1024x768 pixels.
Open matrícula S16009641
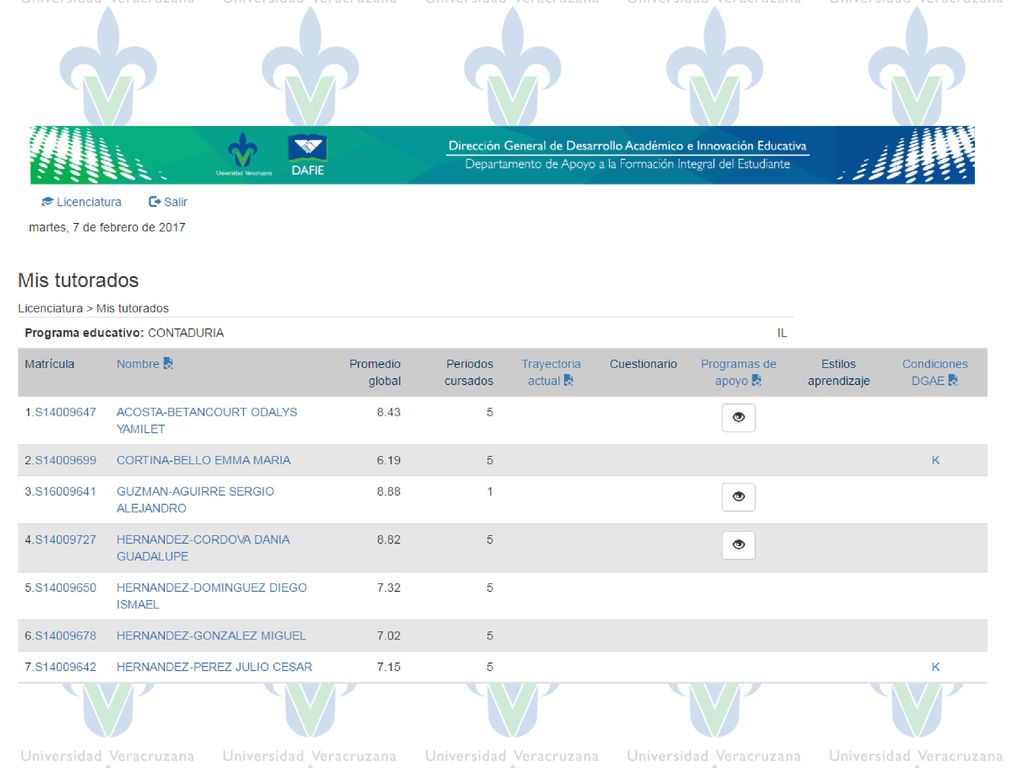tap(65, 492)
